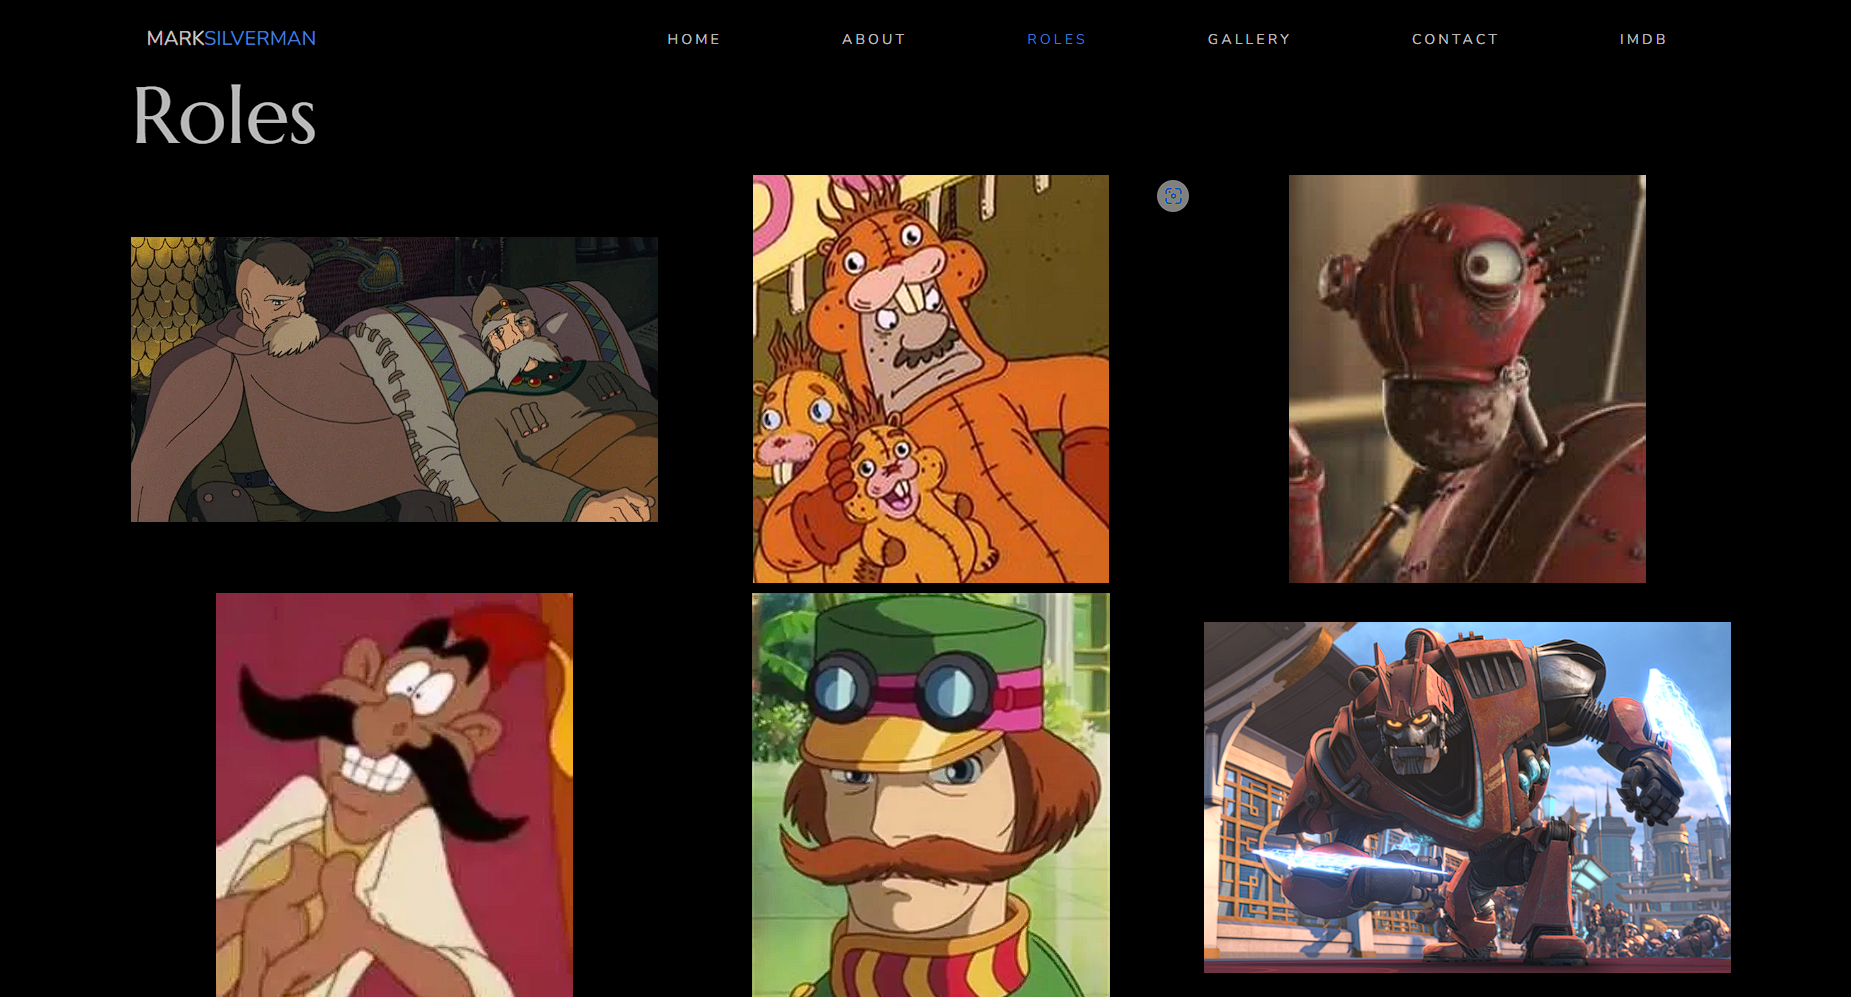The width and height of the screenshot is (1851, 997).
Task: View the armored mech with sword image
Action: pyautogui.click(x=1467, y=797)
